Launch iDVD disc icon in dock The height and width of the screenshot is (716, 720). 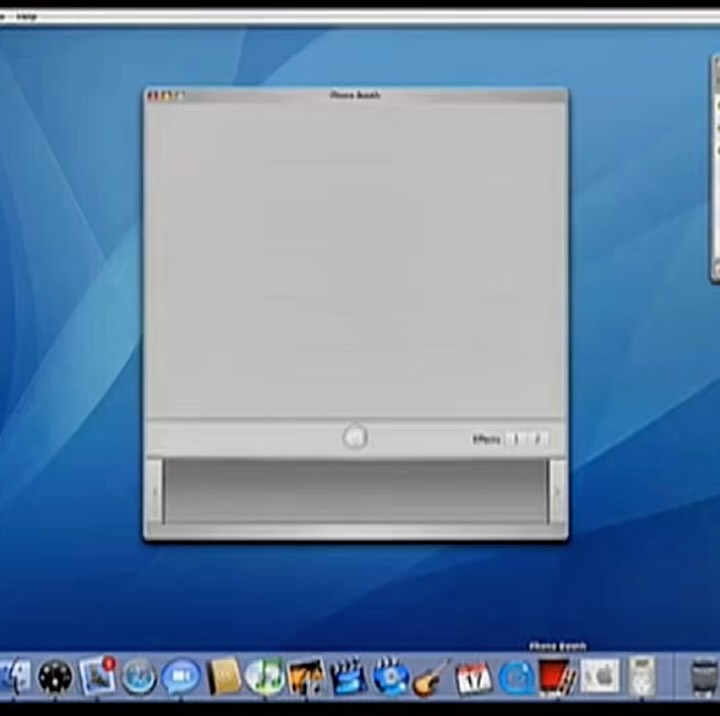point(389,678)
